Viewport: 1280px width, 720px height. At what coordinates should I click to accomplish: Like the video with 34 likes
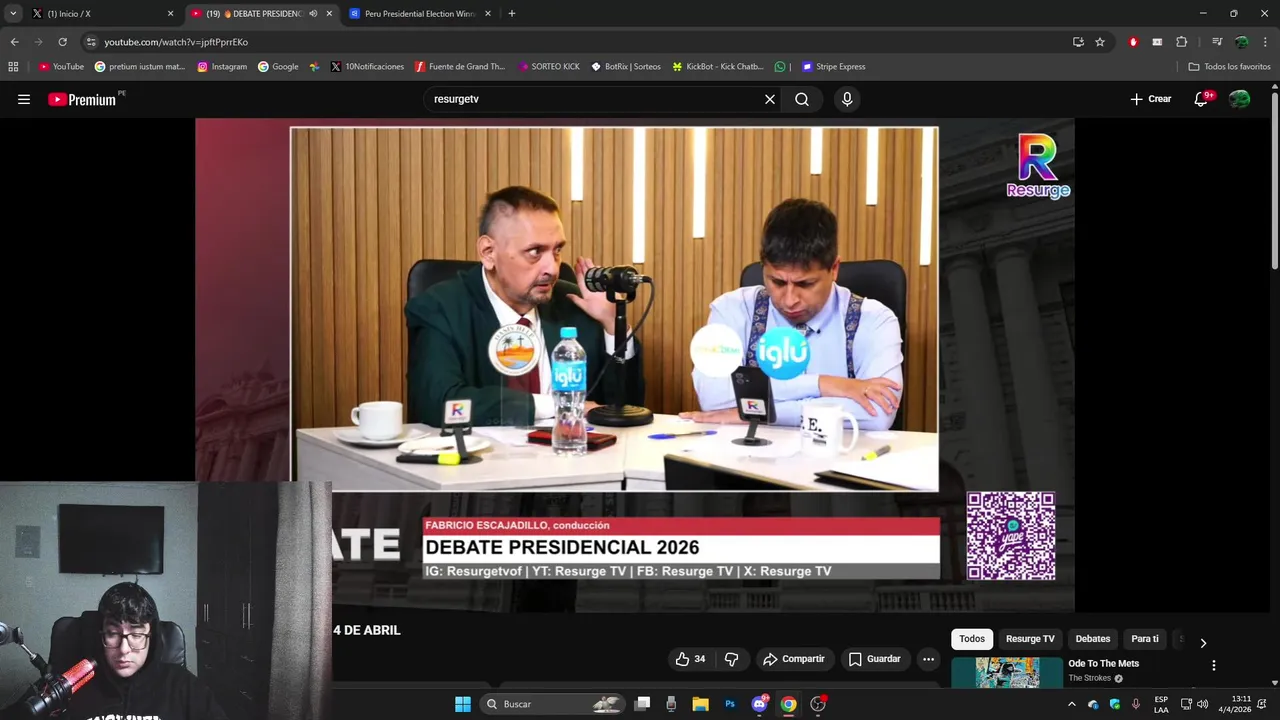pos(690,659)
